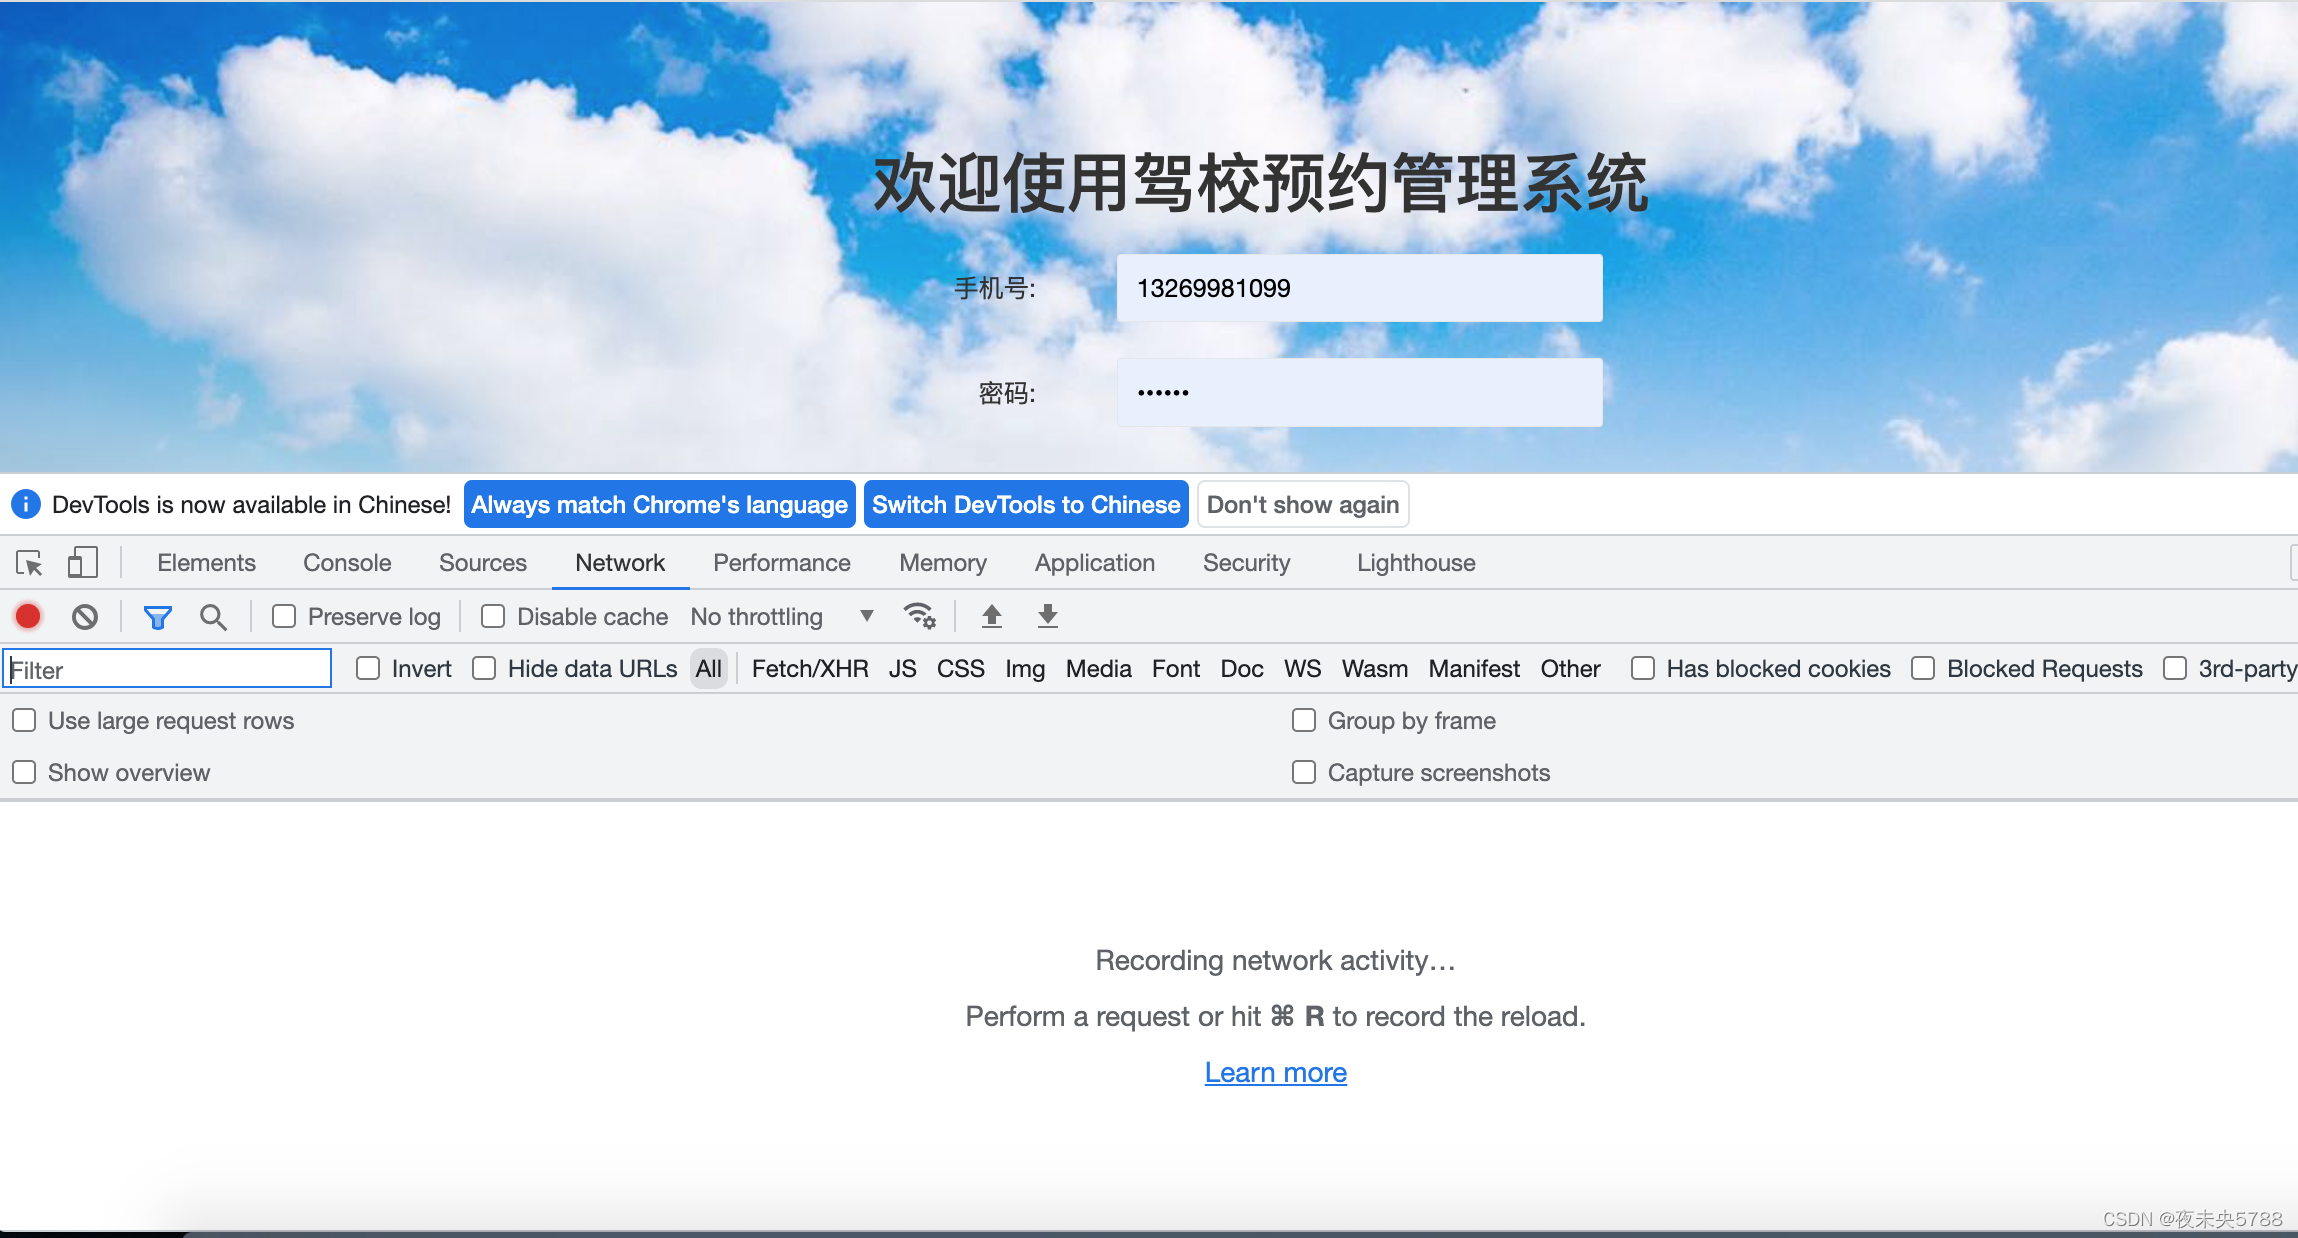The height and width of the screenshot is (1238, 2298).
Task: Click Switch DevTools to Chinese button
Action: tap(1025, 505)
